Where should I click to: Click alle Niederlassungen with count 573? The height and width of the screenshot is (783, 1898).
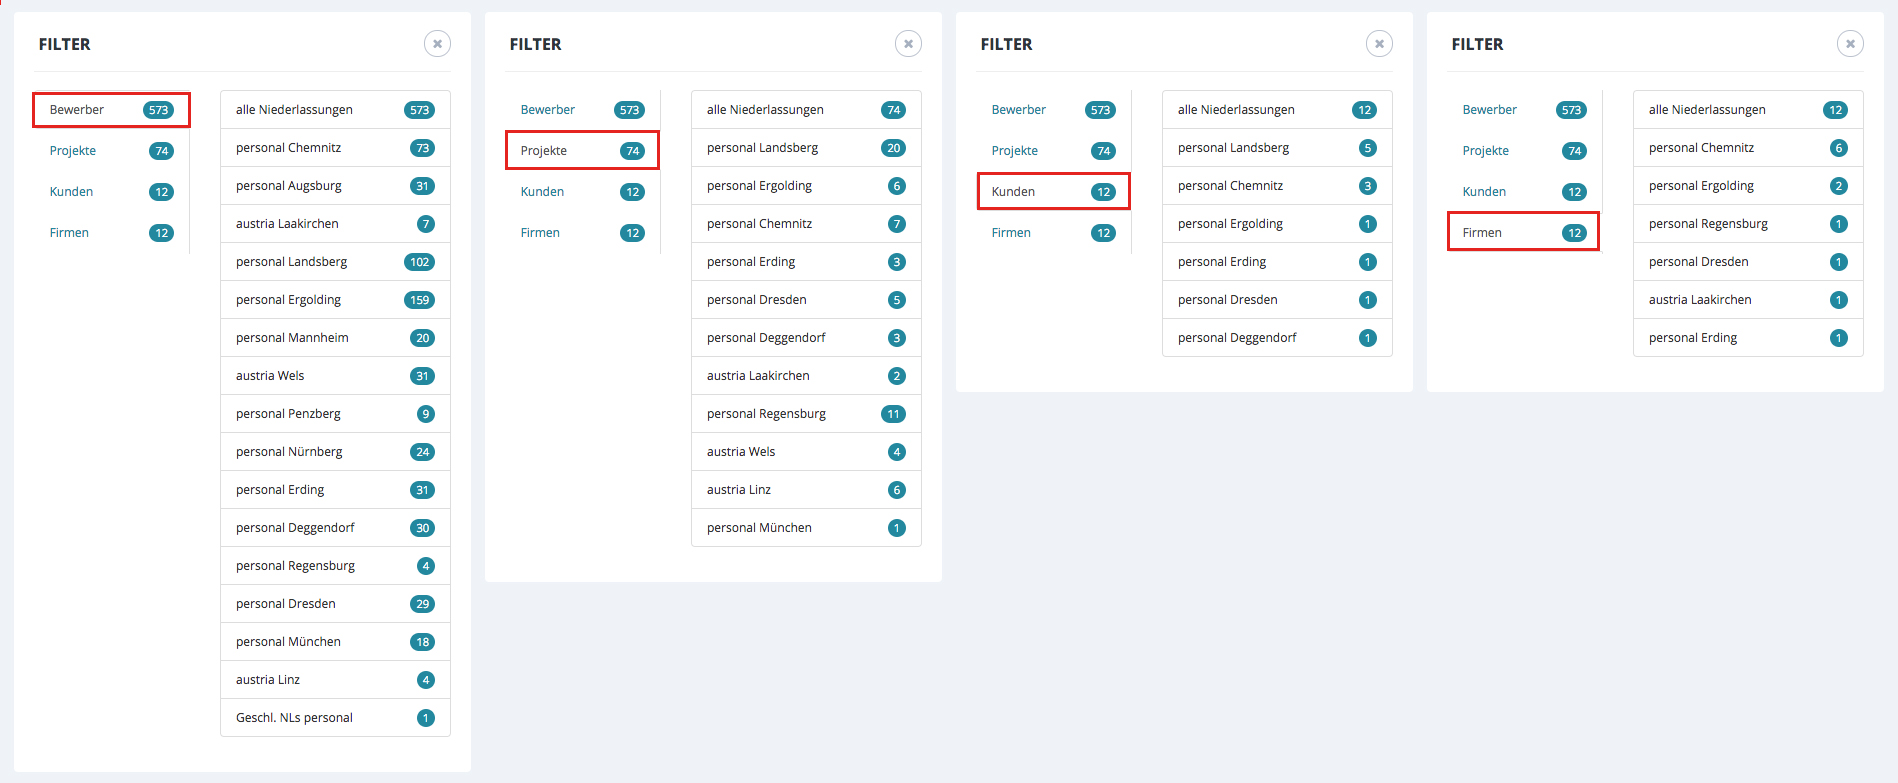coord(335,110)
